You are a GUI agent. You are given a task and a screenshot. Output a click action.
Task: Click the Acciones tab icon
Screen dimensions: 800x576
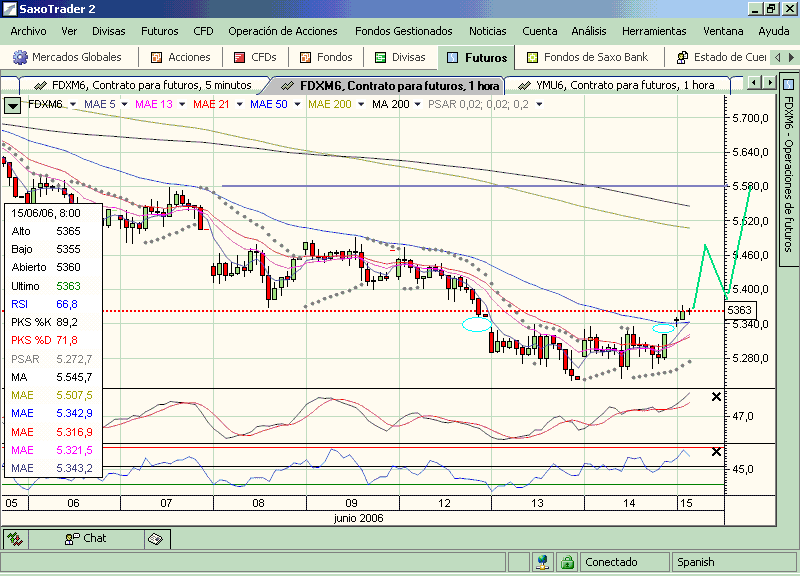[157, 58]
